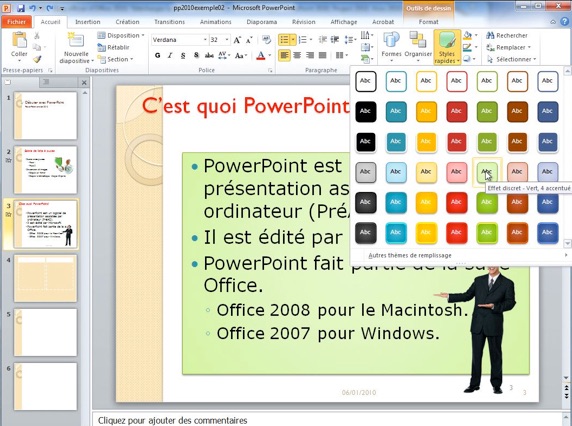Open the bullets list dropdown arrow
Viewport: 572px width, 426px height.
coord(293,39)
